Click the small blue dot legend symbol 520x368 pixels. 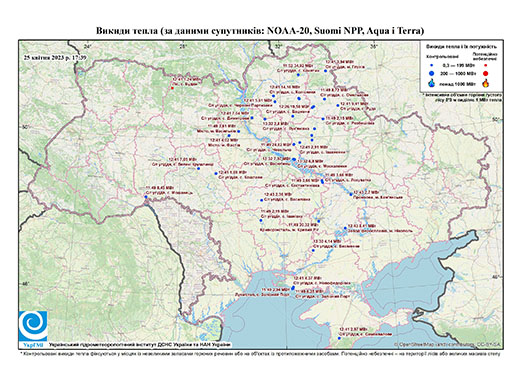click(x=432, y=66)
